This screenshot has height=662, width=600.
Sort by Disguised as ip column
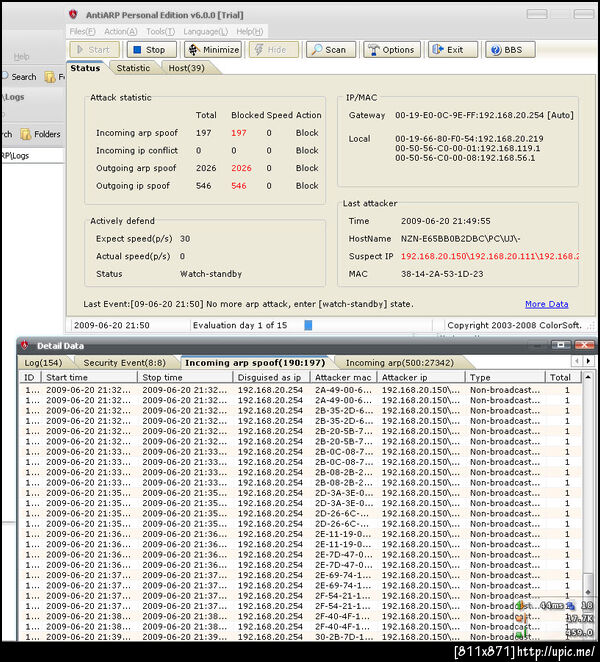click(x=271, y=377)
